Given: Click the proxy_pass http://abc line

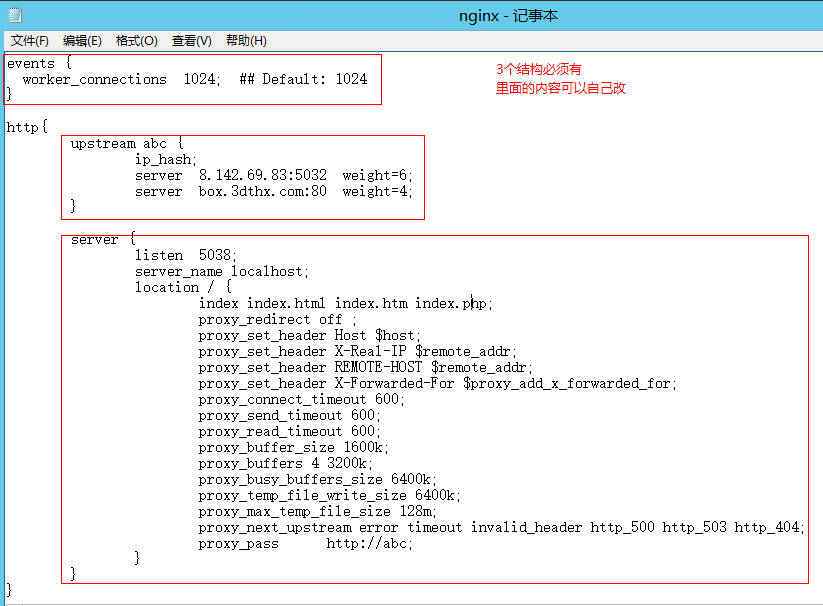Looking at the screenshot, I should pos(305,543).
